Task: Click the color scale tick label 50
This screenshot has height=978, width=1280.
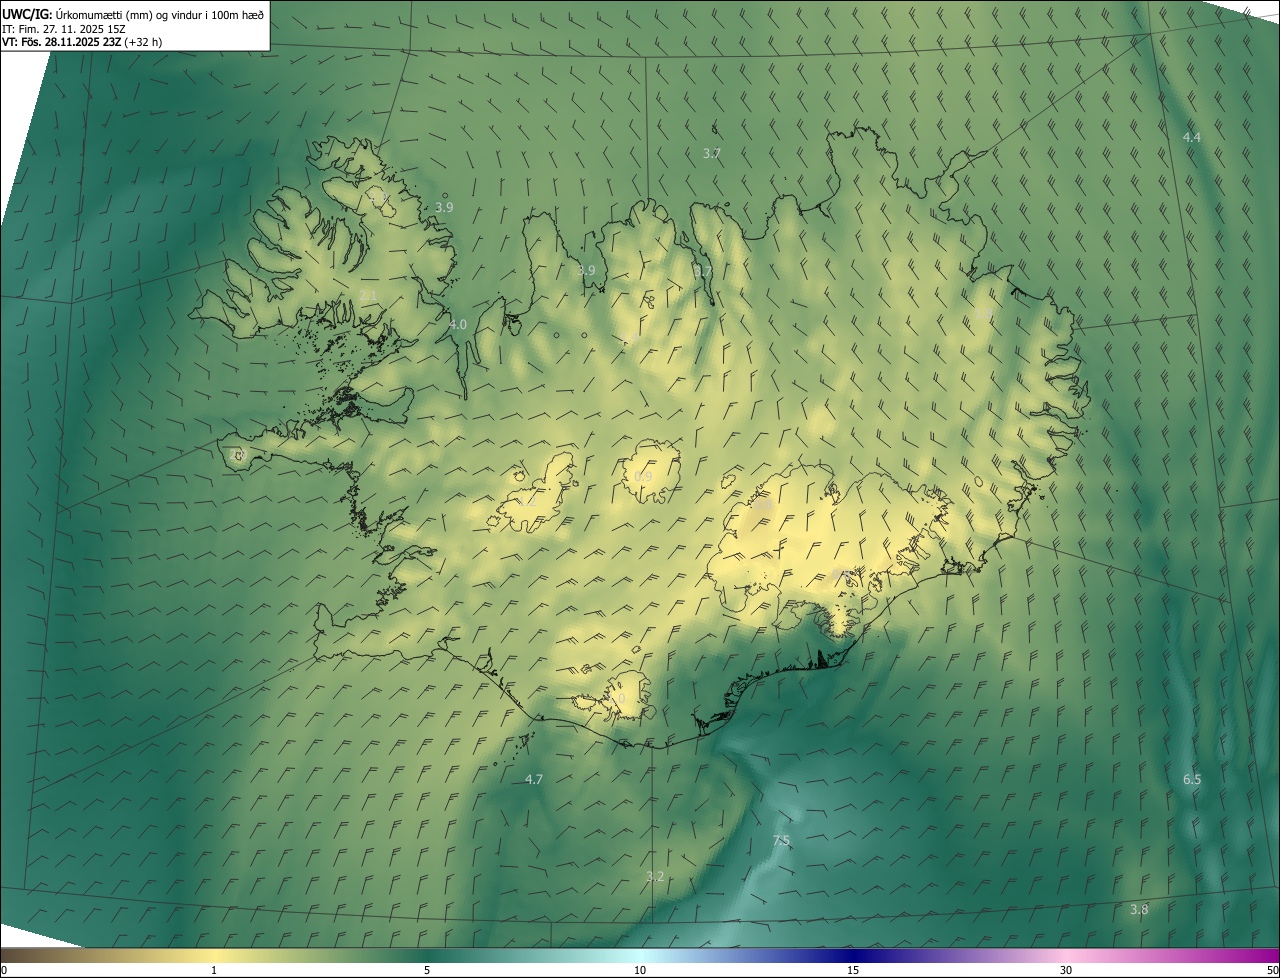Action: point(1272,970)
